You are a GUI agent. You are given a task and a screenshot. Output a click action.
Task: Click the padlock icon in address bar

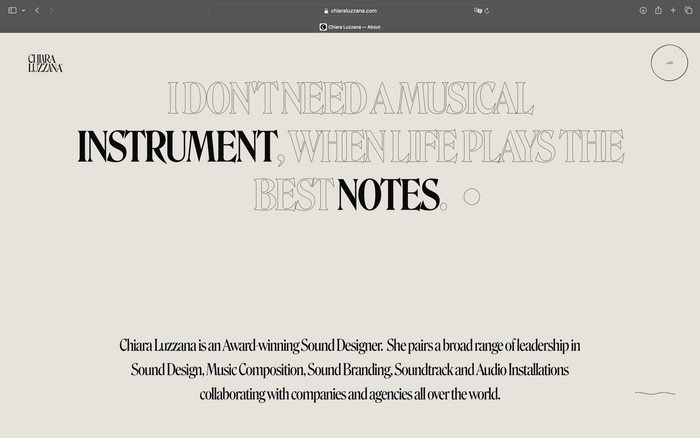(326, 11)
